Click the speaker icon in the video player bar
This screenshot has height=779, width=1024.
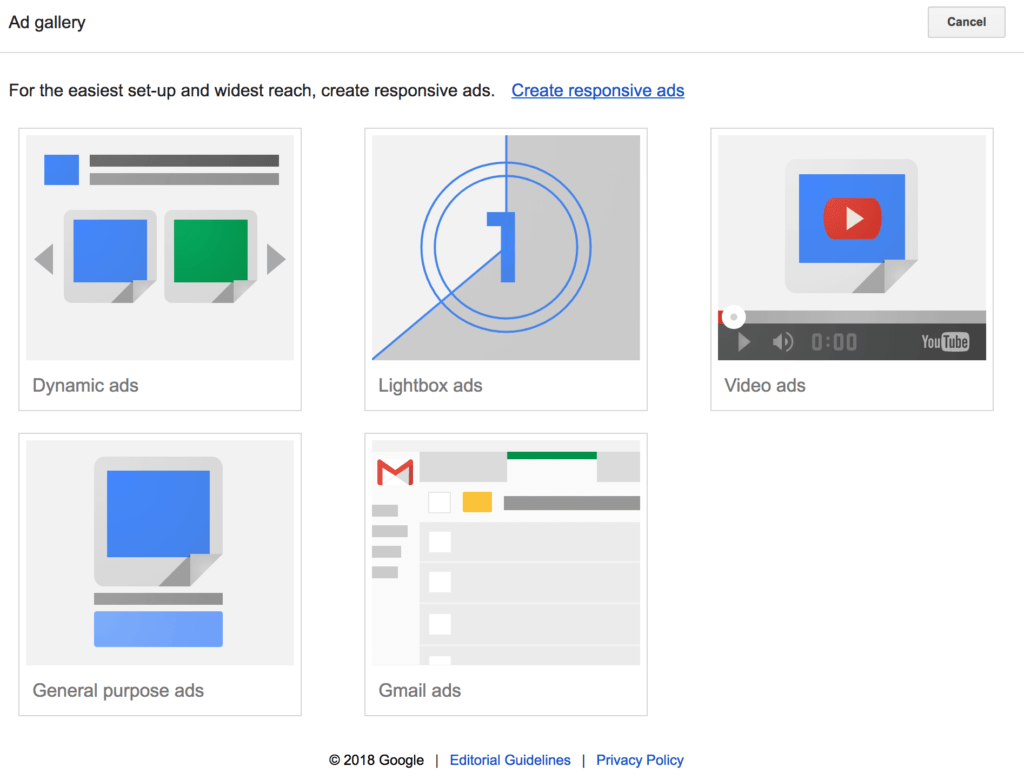click(781, 341)
